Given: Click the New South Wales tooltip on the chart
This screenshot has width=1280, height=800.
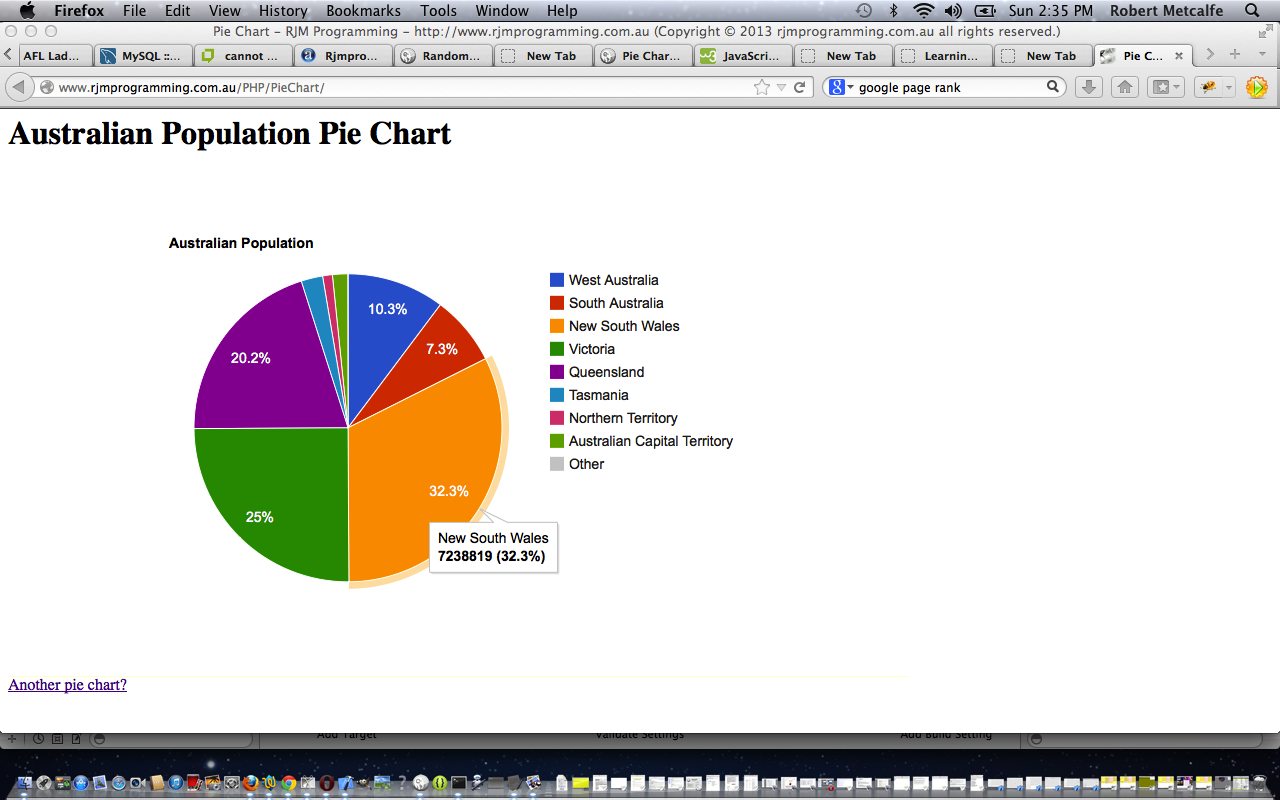Looking at the screenshot, I should pyautogui.click(x=493, y=546).
